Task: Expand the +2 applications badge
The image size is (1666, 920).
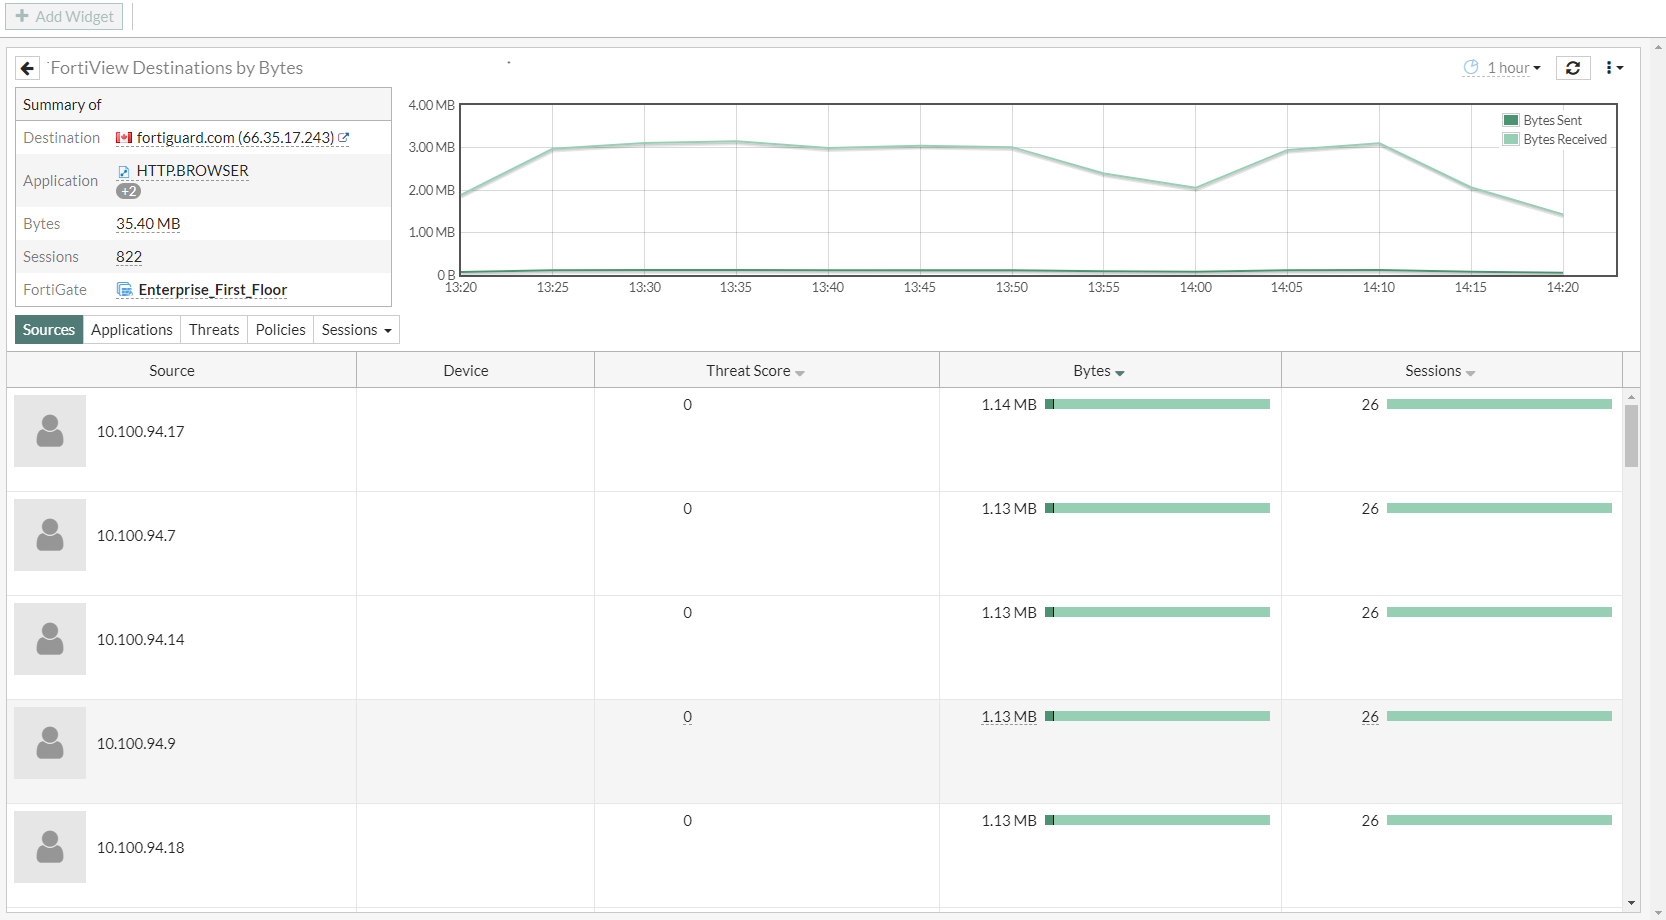Action: [x=128, y=191]
